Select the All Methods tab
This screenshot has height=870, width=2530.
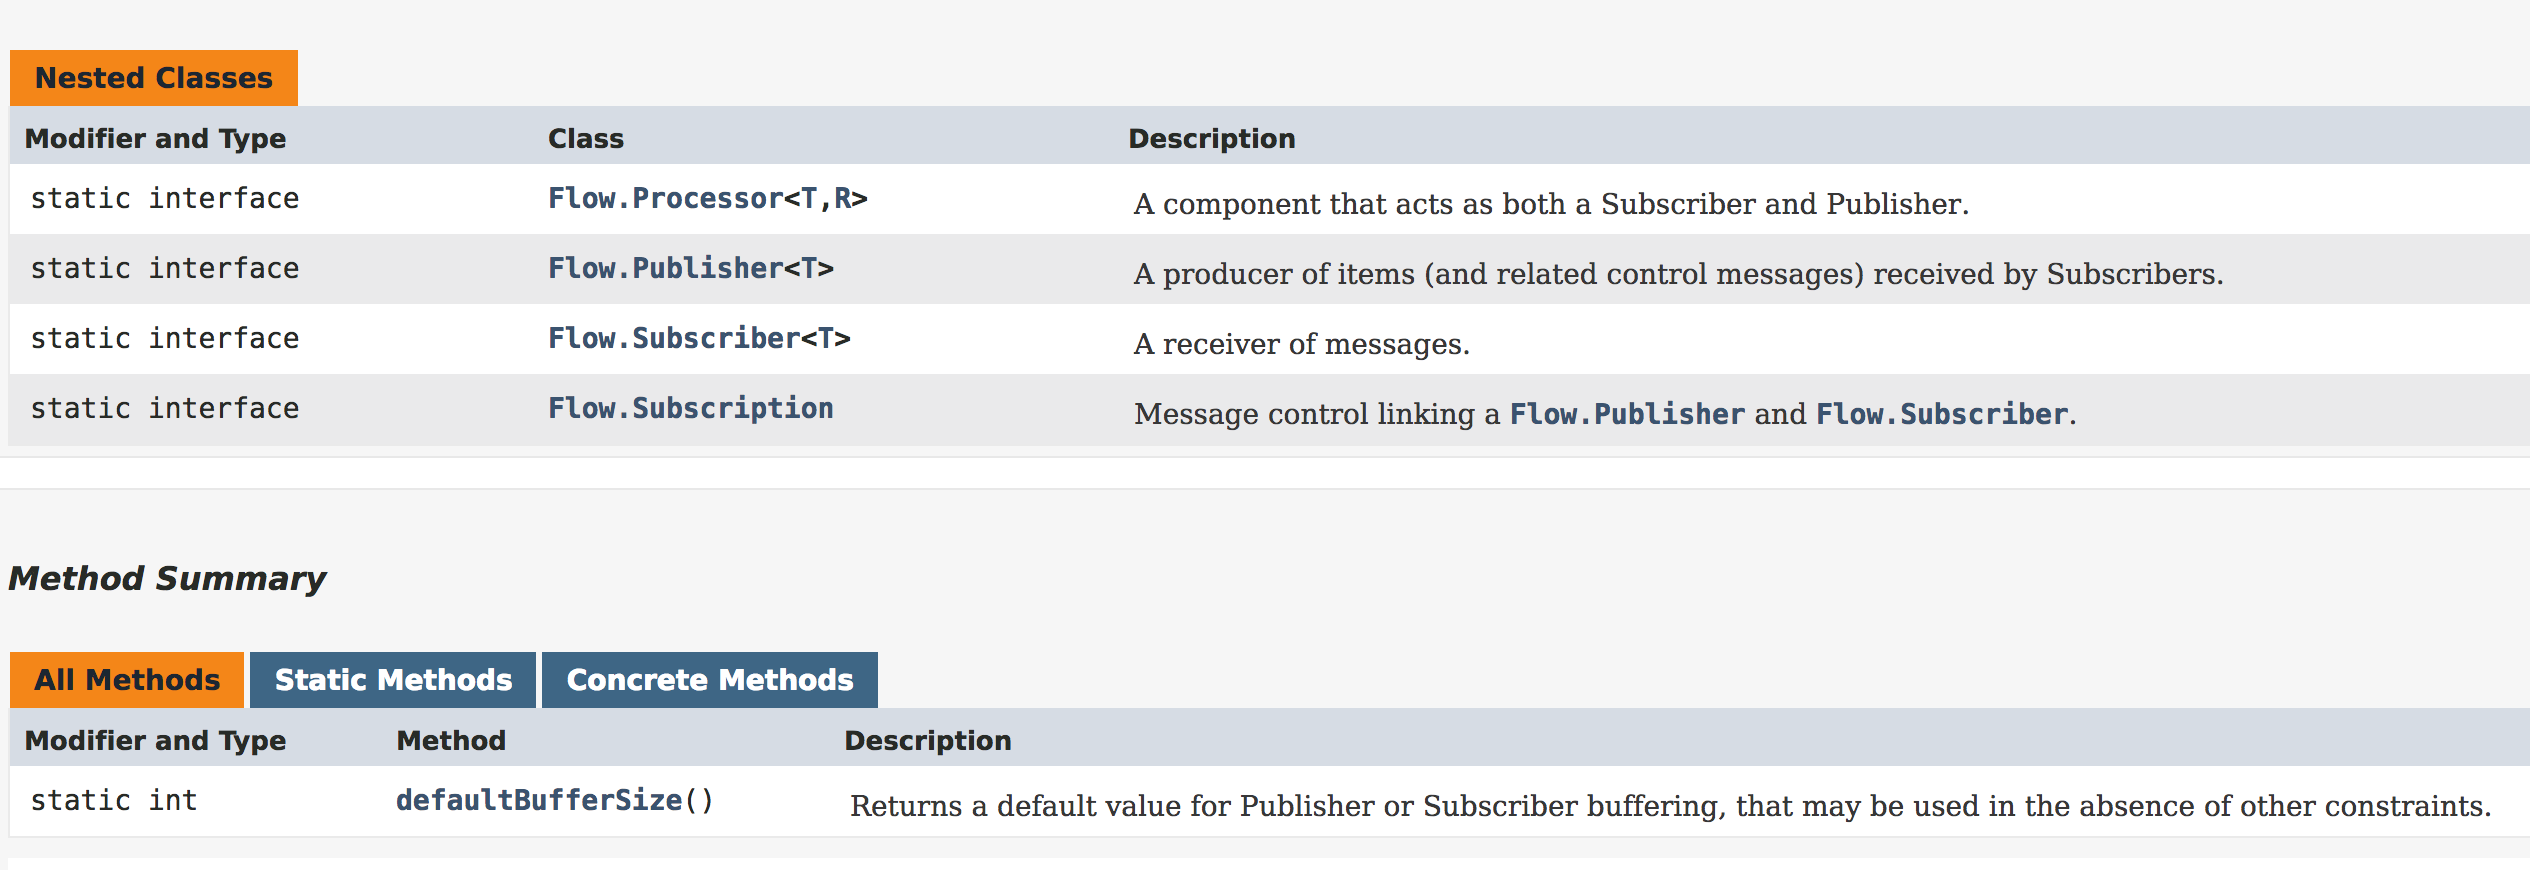[125, 679]
